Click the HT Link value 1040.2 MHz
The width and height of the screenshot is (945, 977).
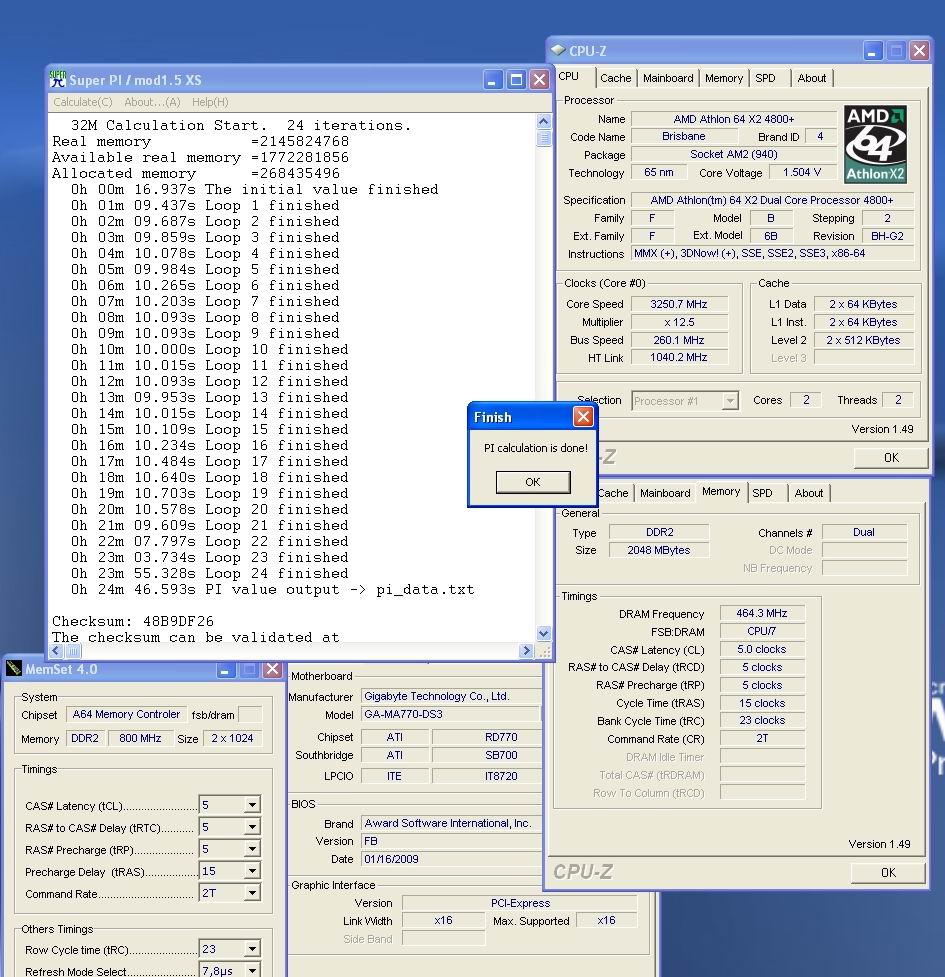(679, 357)
